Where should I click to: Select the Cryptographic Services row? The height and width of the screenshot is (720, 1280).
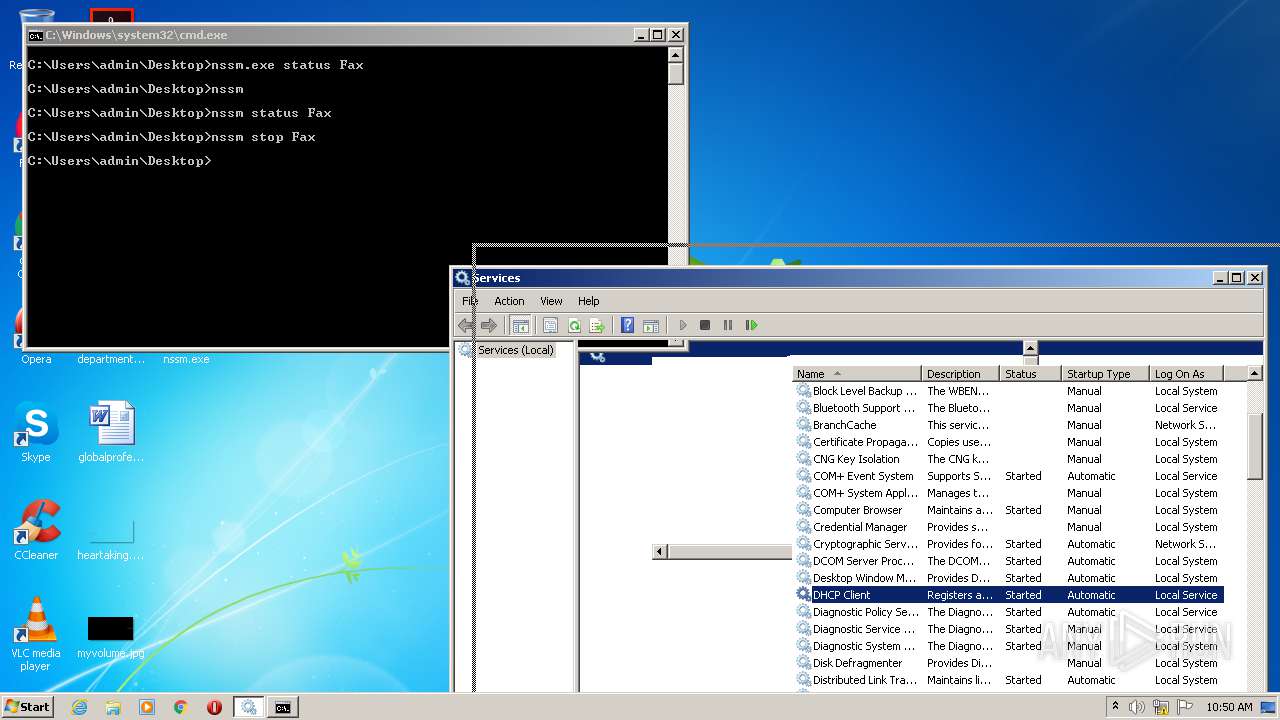pos(1009,544)
